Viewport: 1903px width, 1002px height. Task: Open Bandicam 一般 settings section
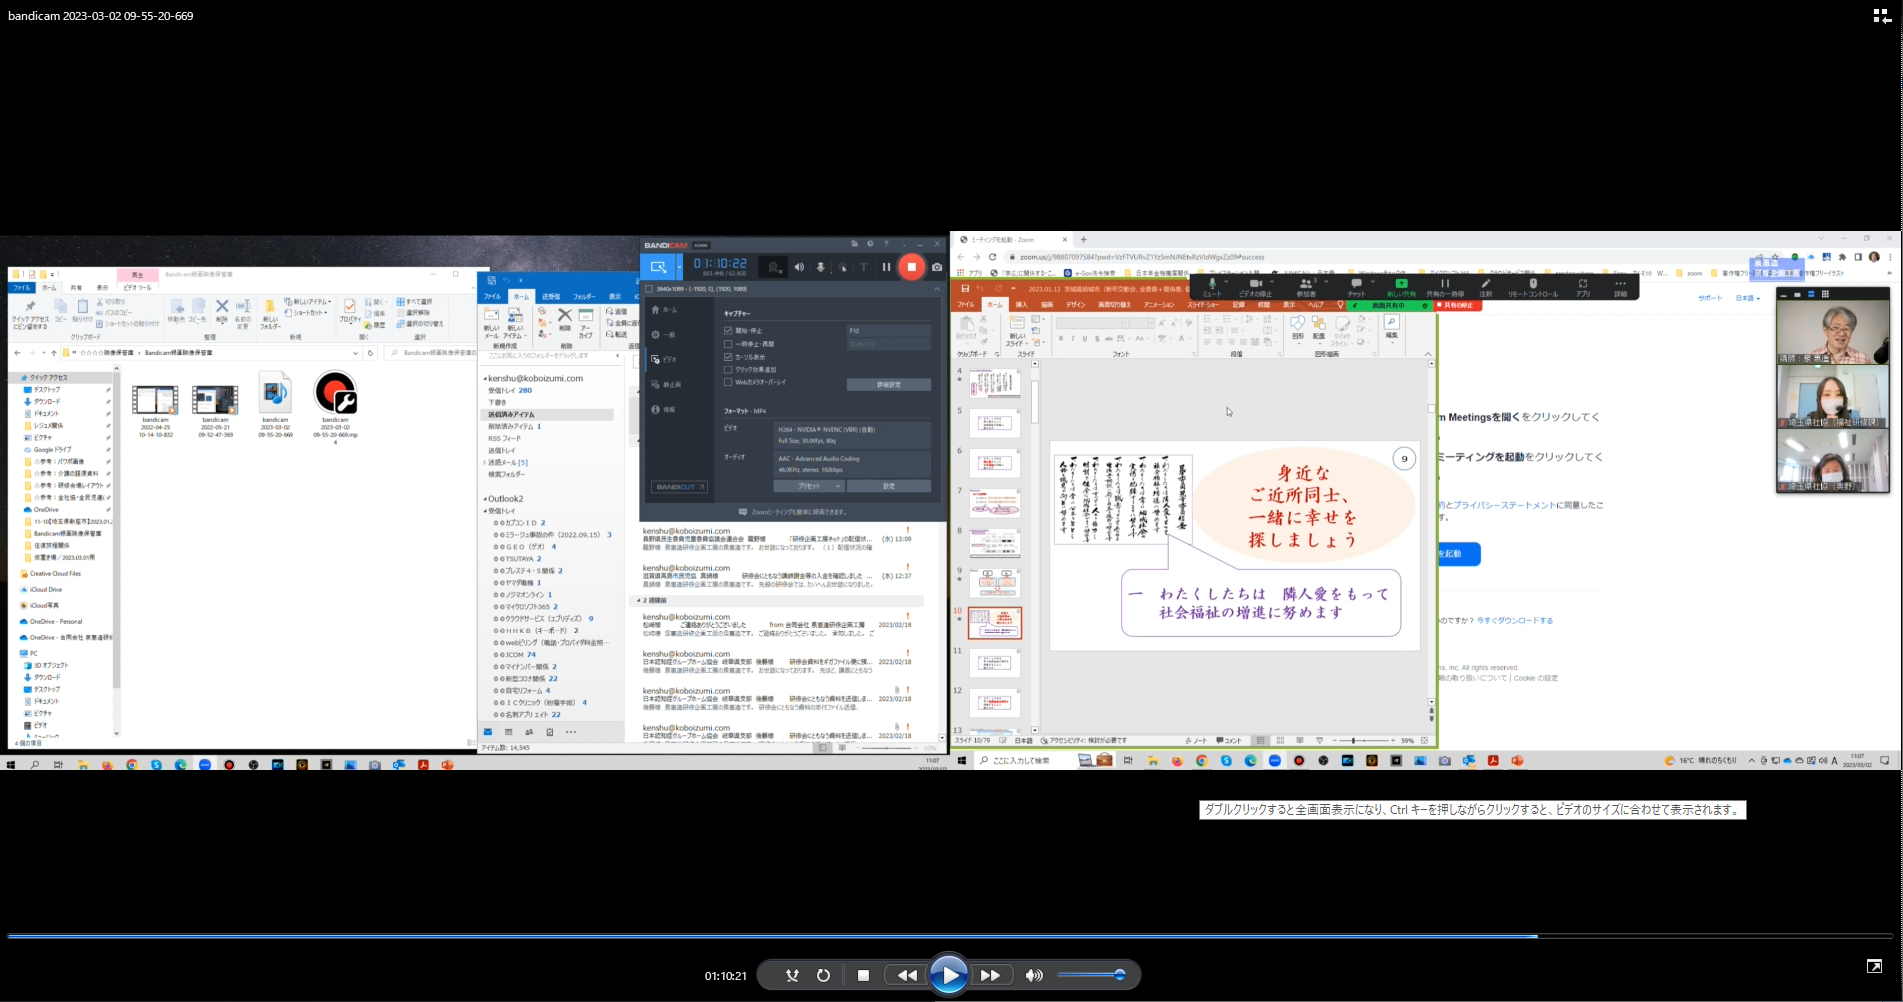(x=664, y=335)
